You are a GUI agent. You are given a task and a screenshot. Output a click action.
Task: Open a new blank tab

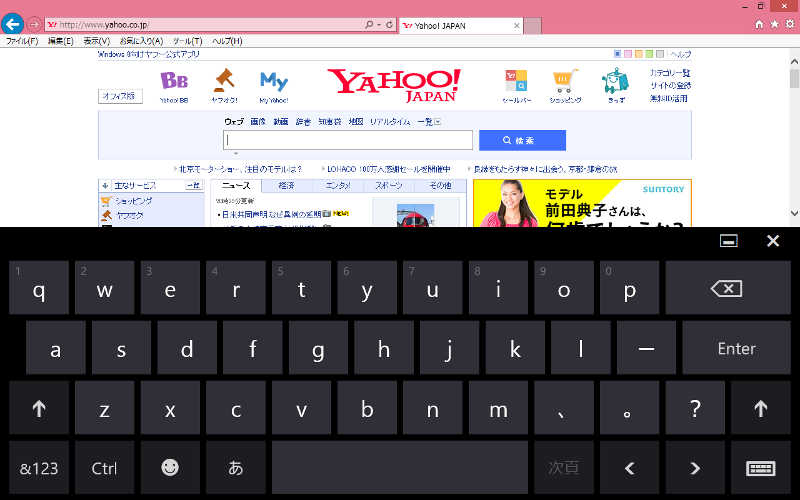point(533,26)
